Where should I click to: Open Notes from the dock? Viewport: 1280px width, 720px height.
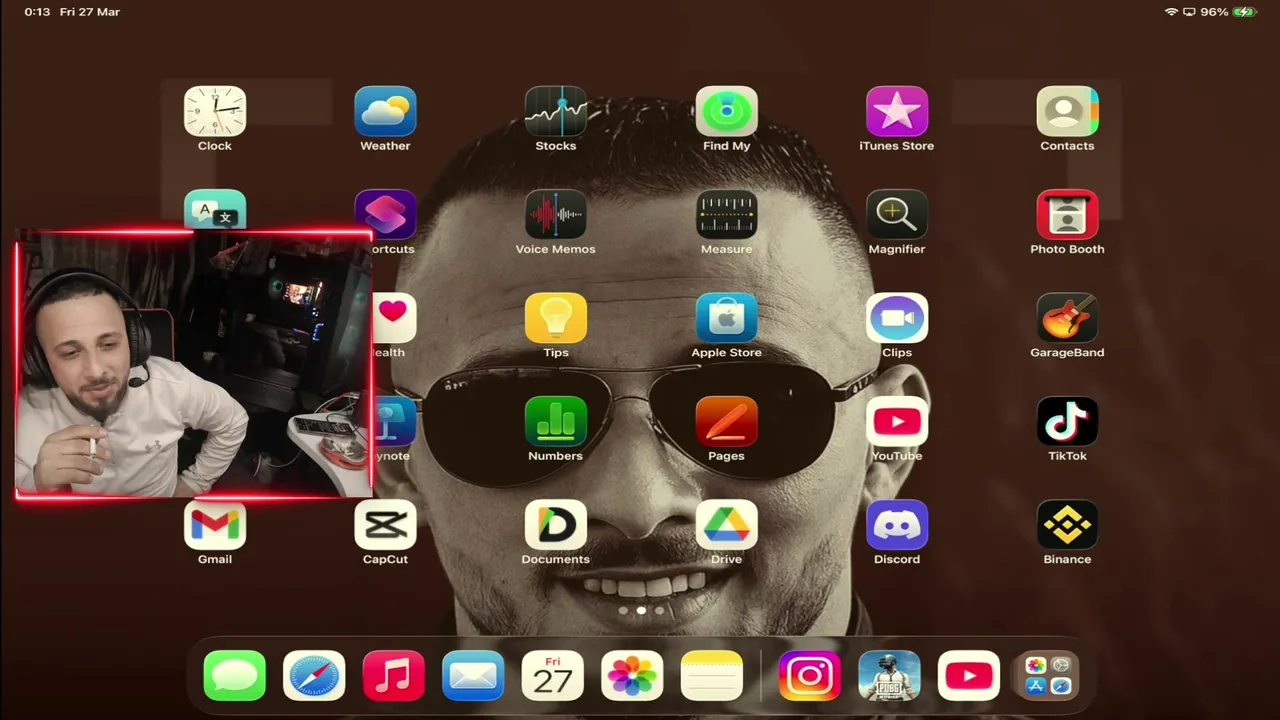[712, 676]
